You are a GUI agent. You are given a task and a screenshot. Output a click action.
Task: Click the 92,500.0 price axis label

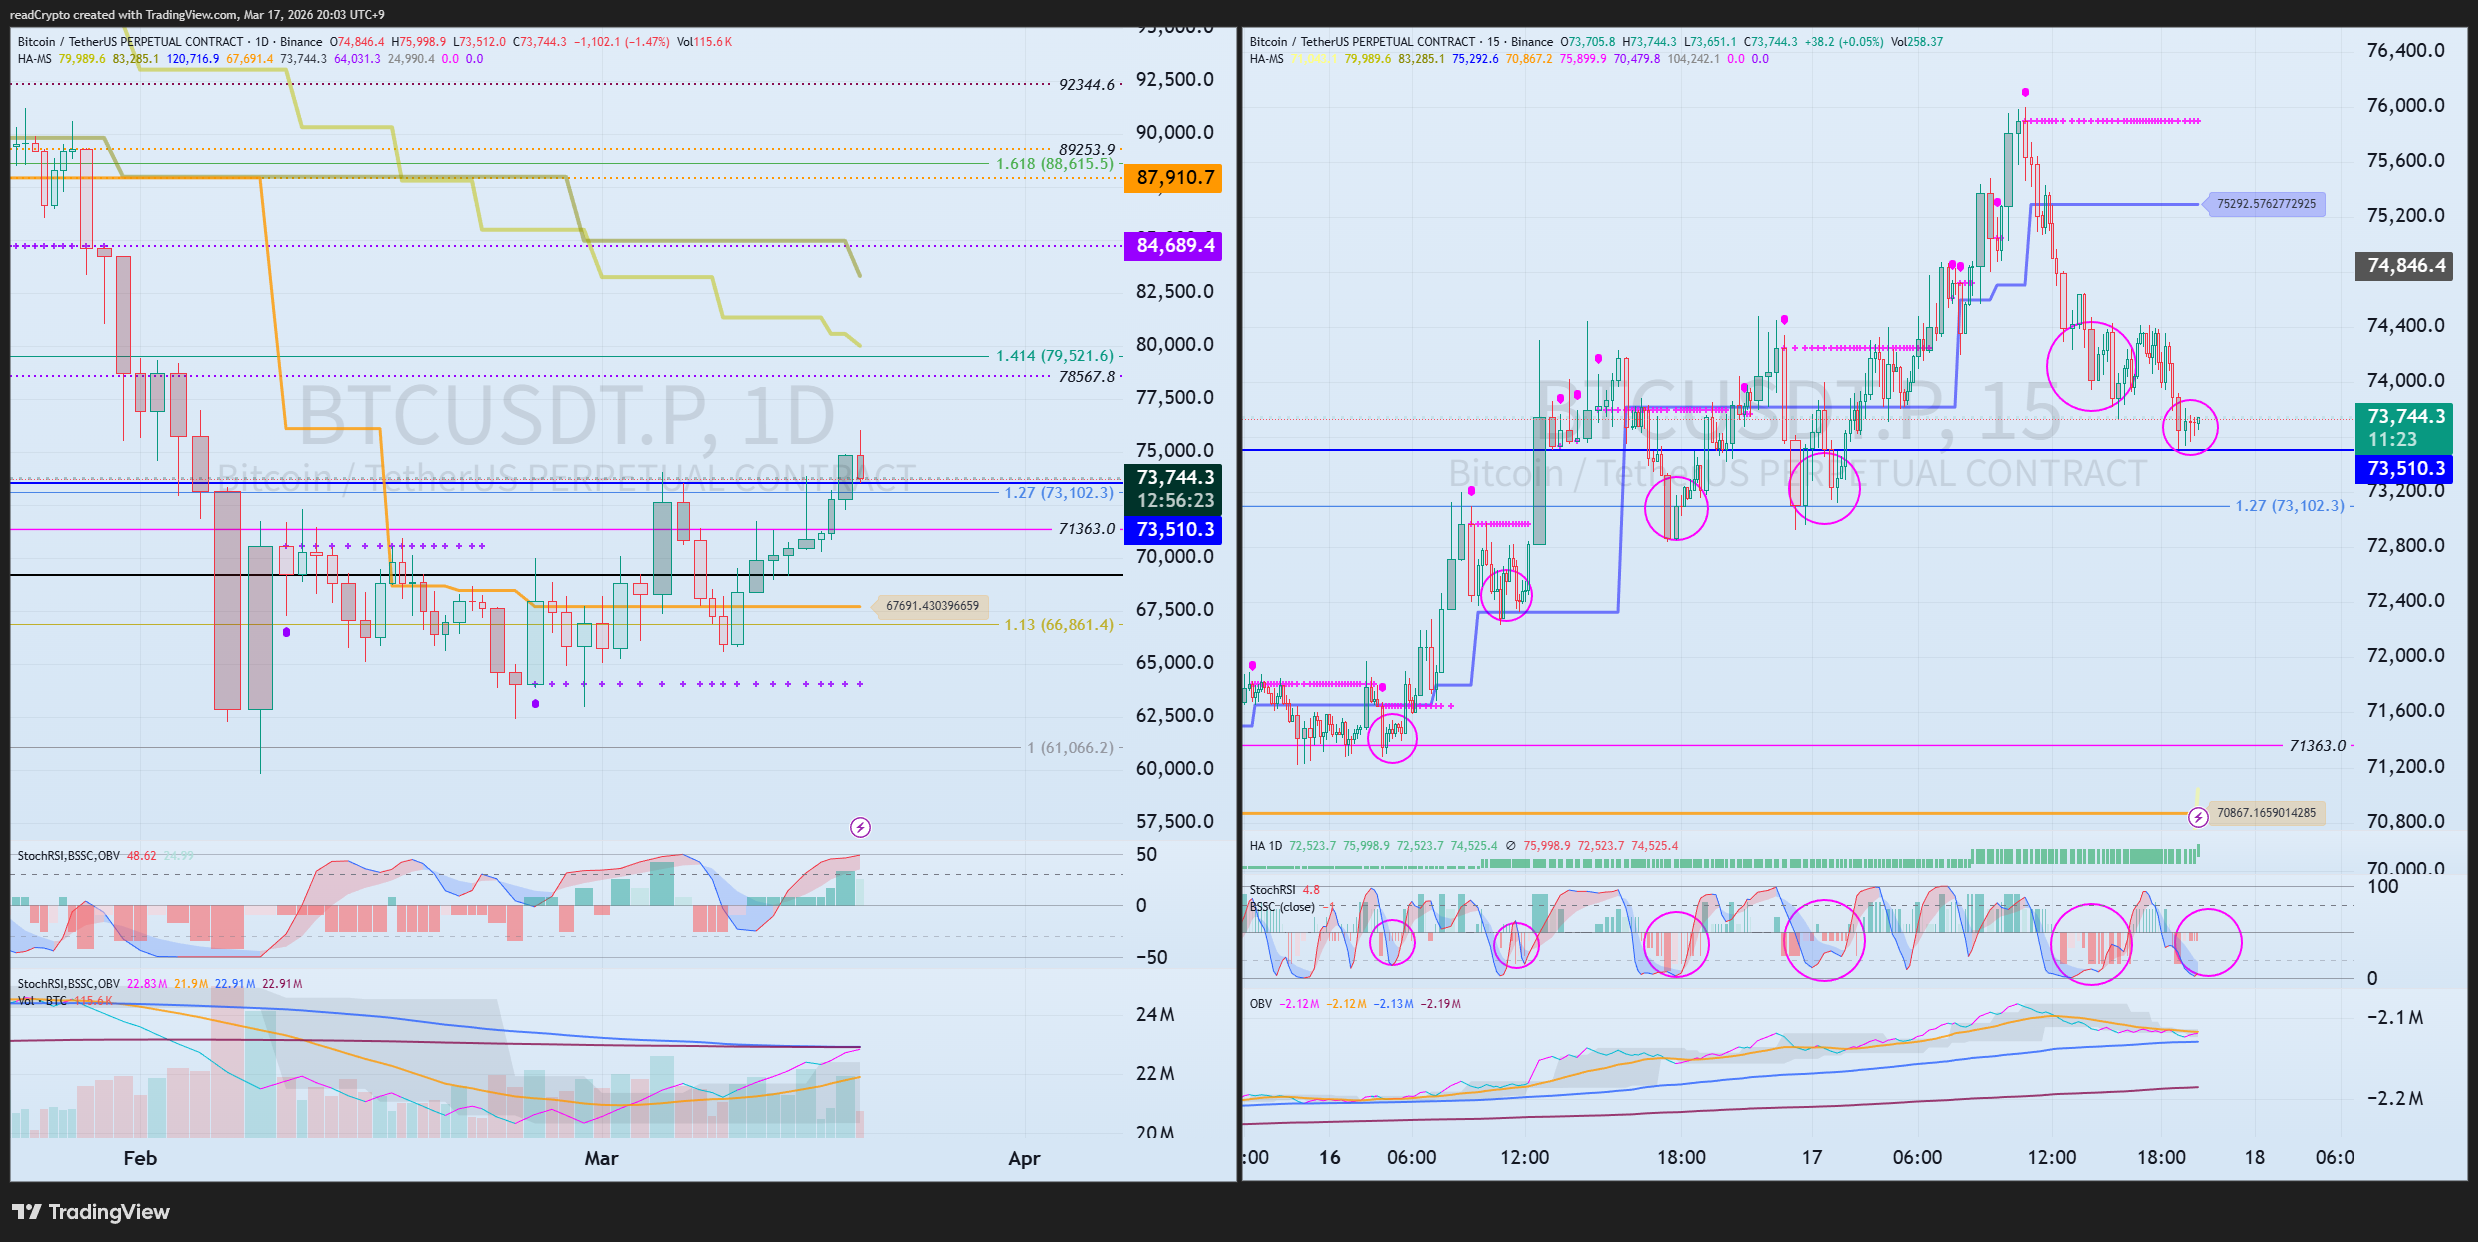[1175, 80]
